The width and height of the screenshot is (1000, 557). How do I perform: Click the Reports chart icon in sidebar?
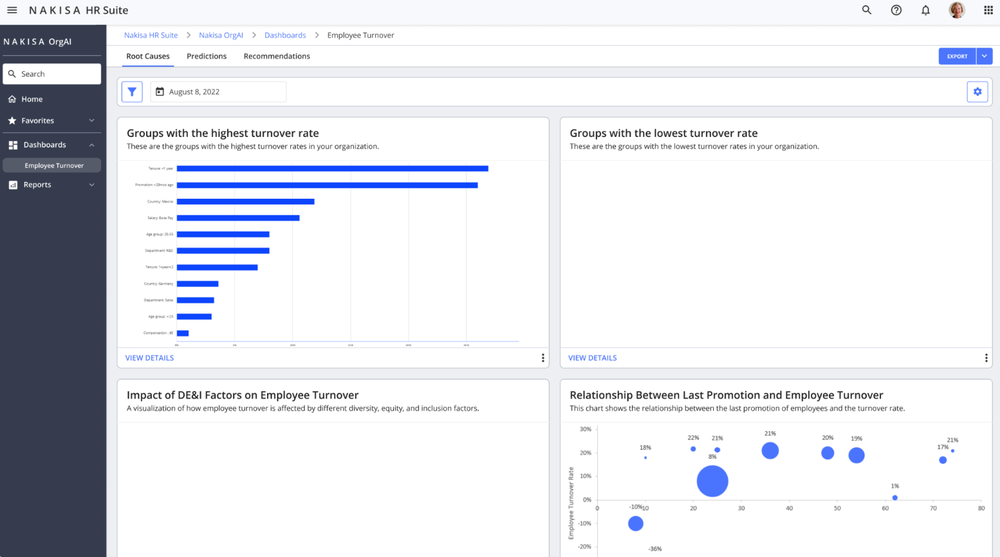(13, 185)
